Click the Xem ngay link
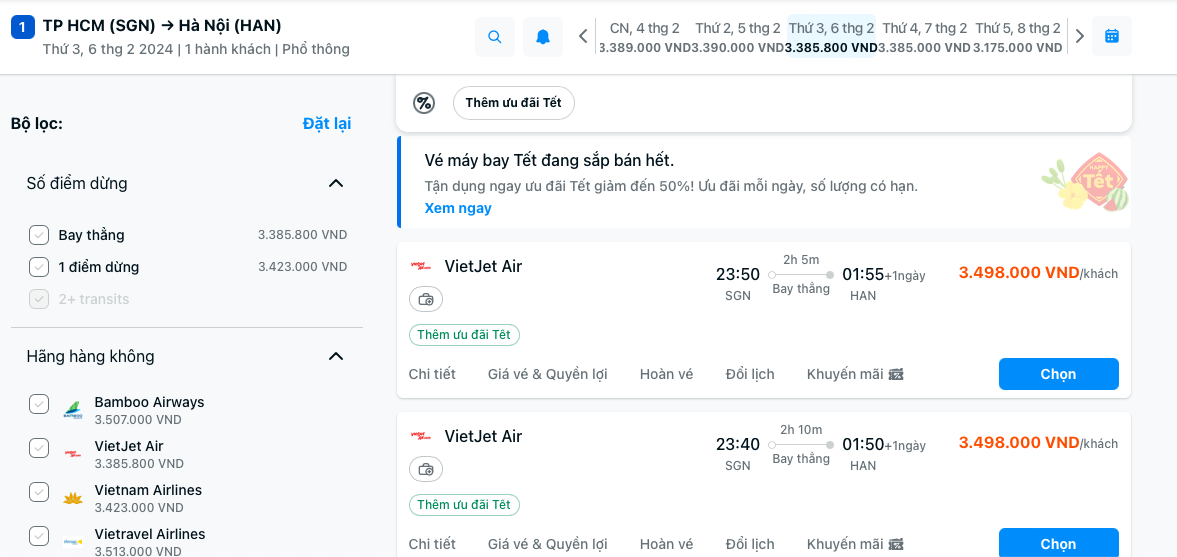This screenshot has width=1177, height=557. tap(458, 208)
